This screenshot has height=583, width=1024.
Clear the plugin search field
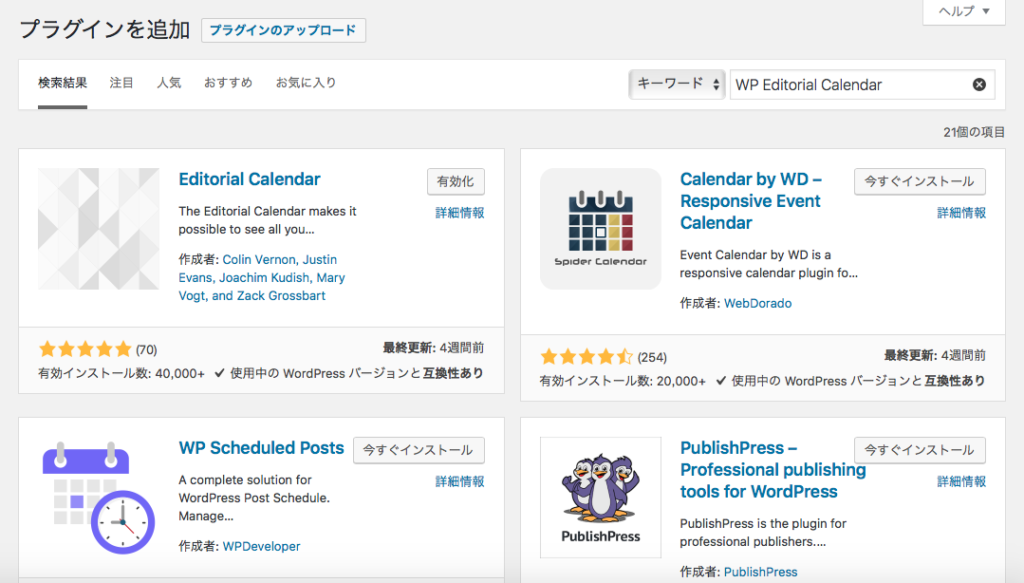click(x=979, y=84)
